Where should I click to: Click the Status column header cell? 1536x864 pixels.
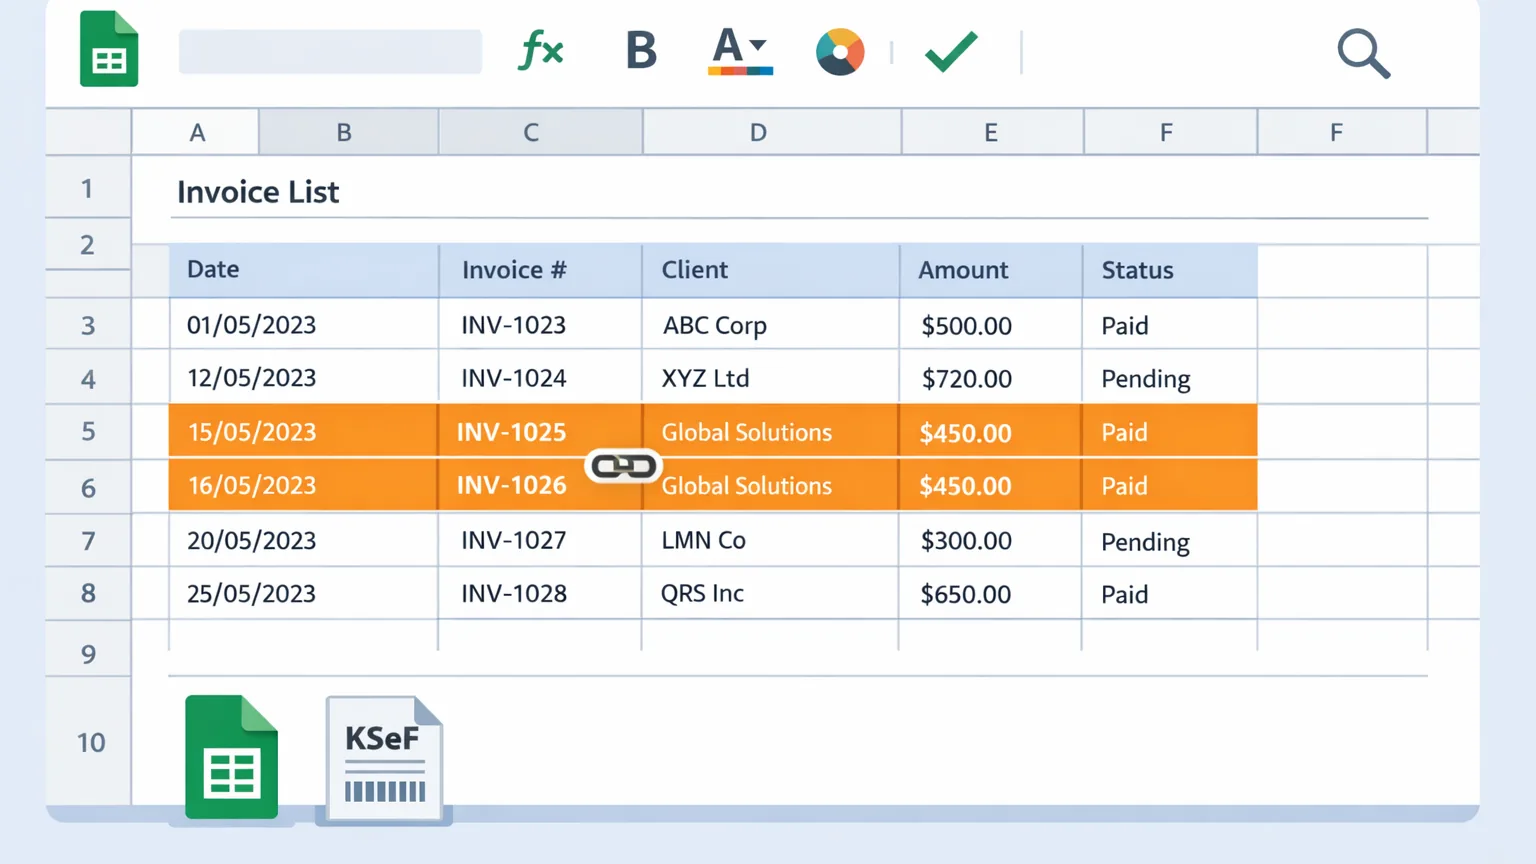coord(1169,270)
